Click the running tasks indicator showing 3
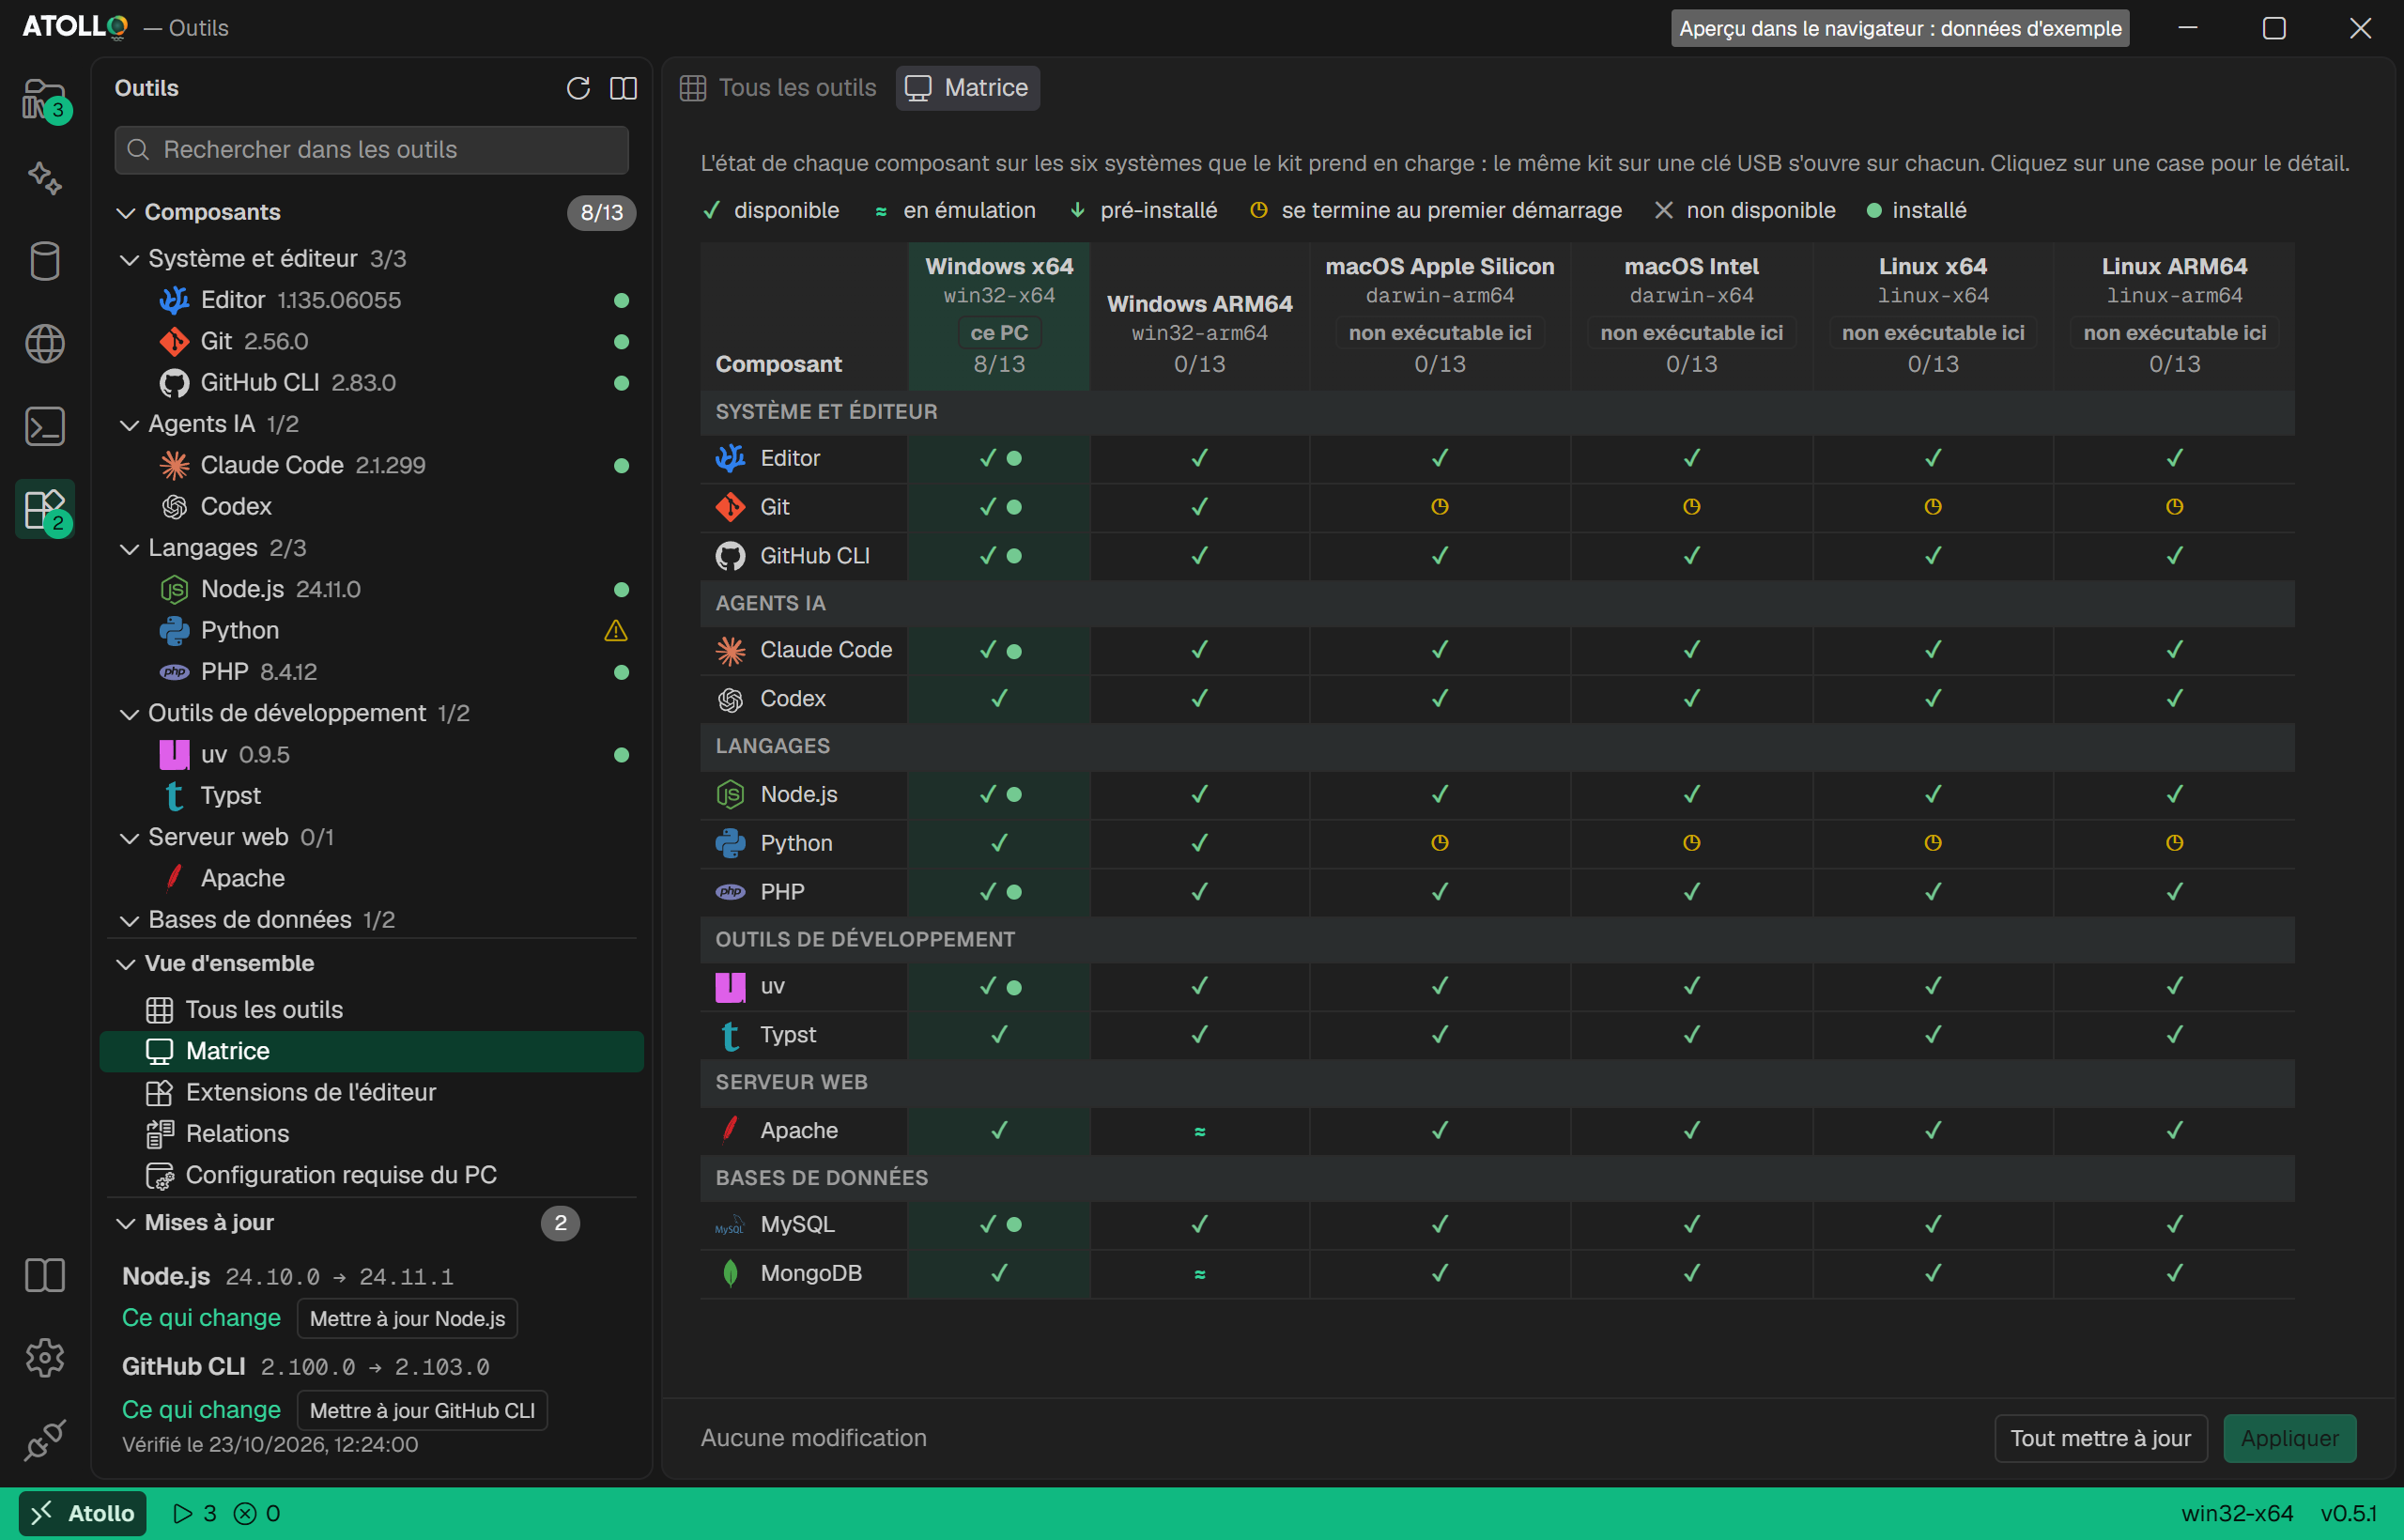Screen dimensions: 2404x1540 195,1513
